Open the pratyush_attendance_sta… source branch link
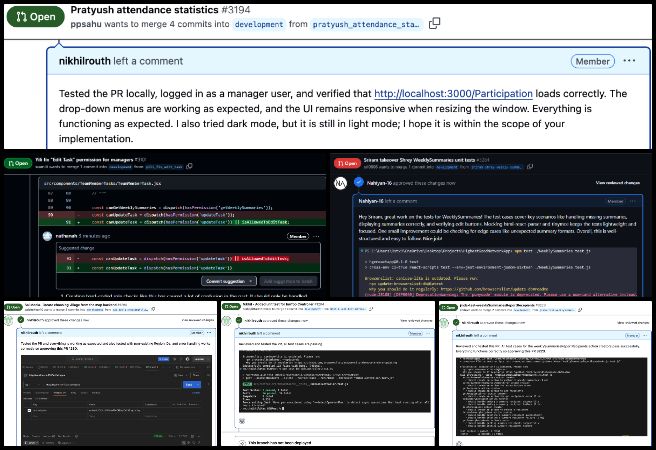 coord(366,24)
